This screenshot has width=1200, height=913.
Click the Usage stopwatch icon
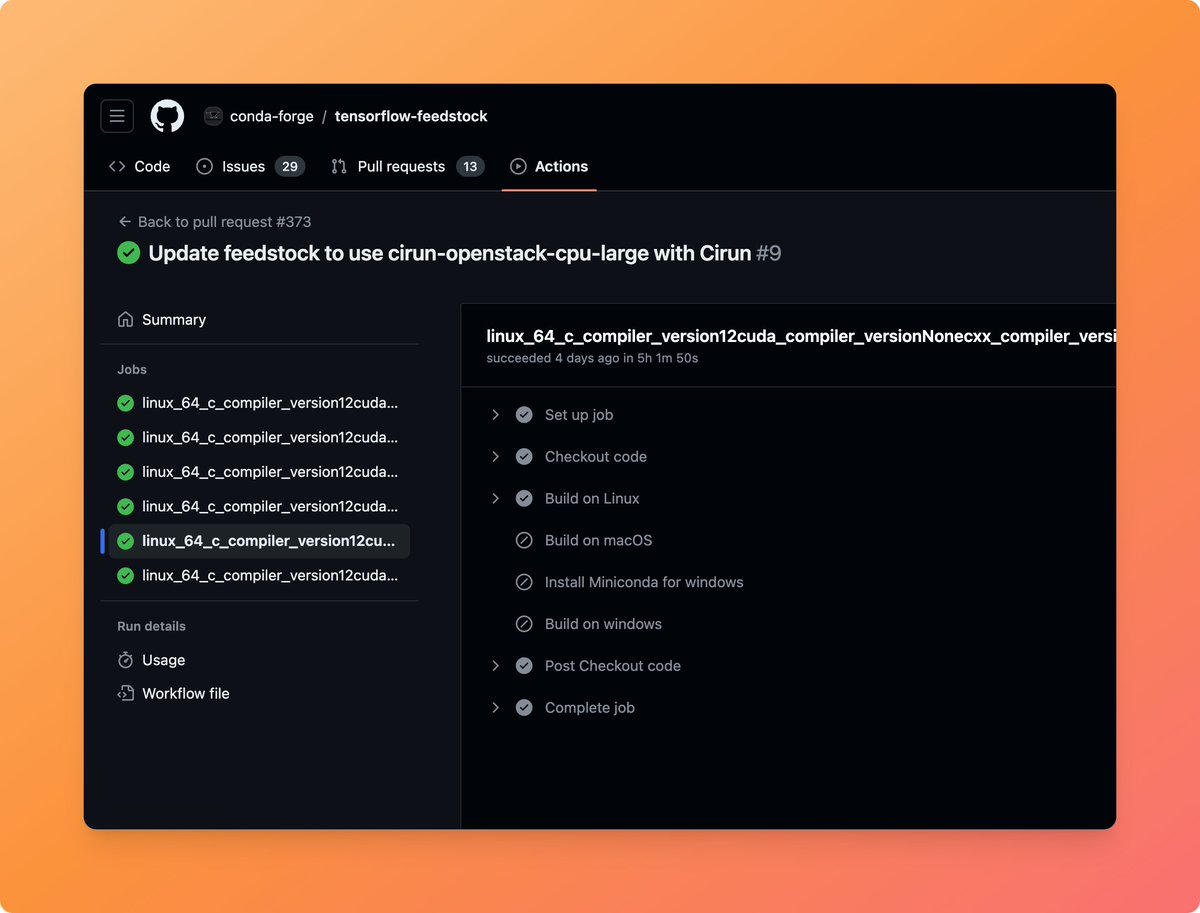(125, 660)
